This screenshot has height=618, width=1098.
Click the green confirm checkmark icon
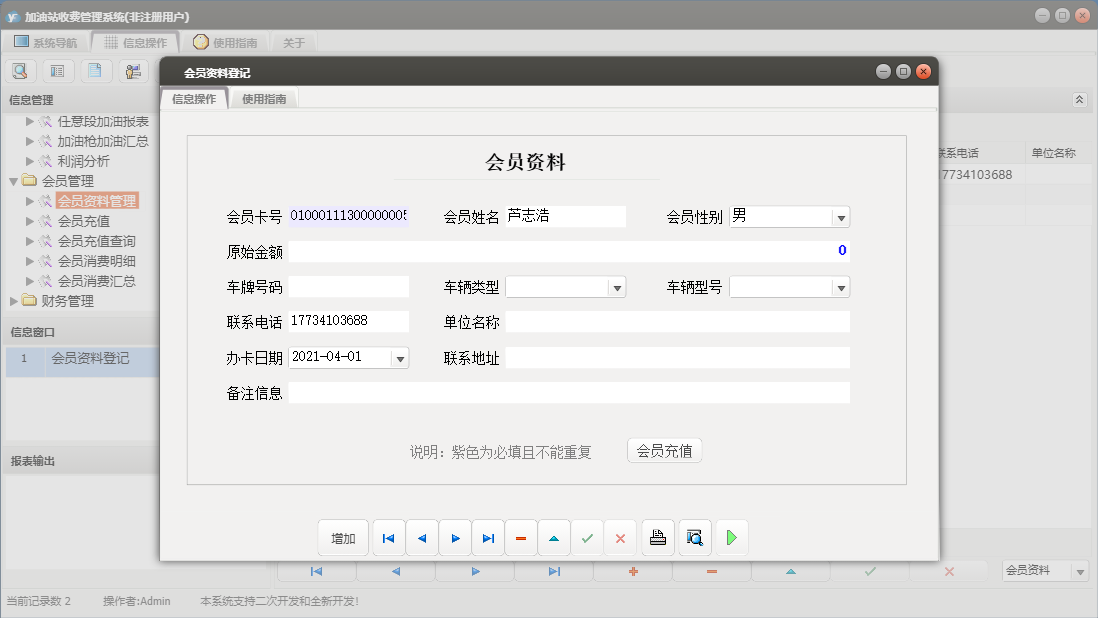(x=587, y=537)
